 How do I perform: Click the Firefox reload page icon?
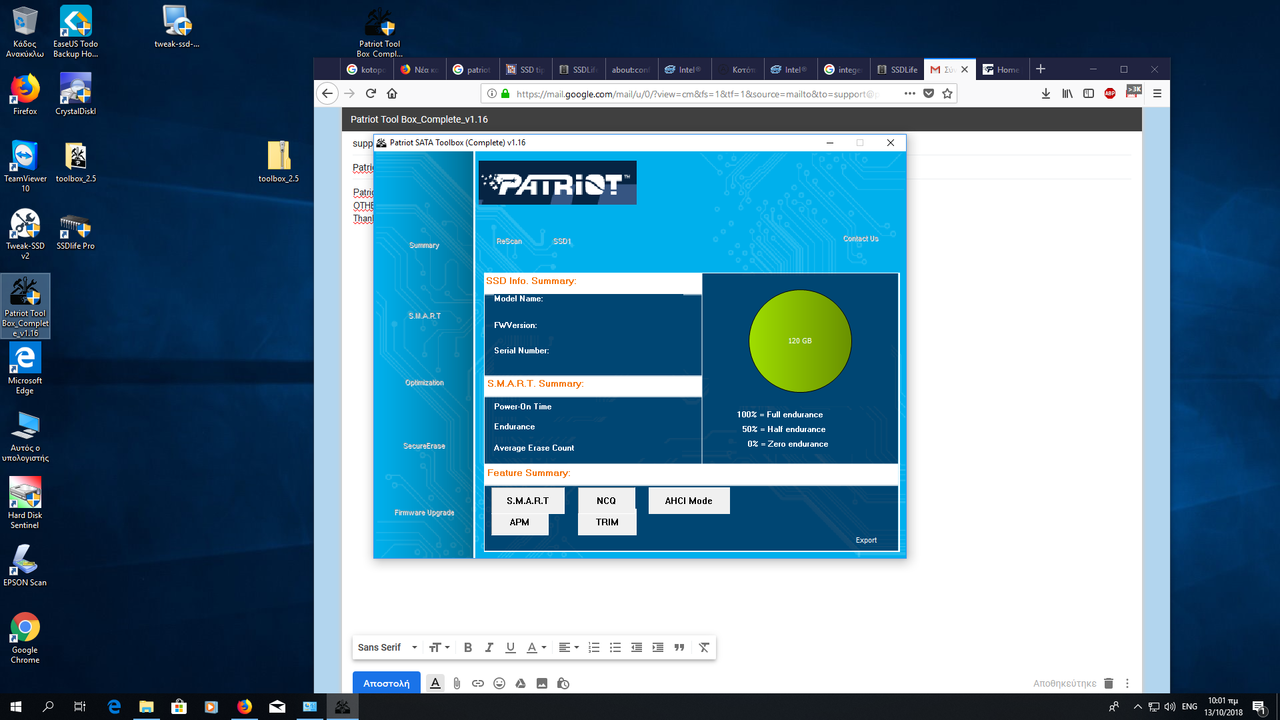[371, 93]
